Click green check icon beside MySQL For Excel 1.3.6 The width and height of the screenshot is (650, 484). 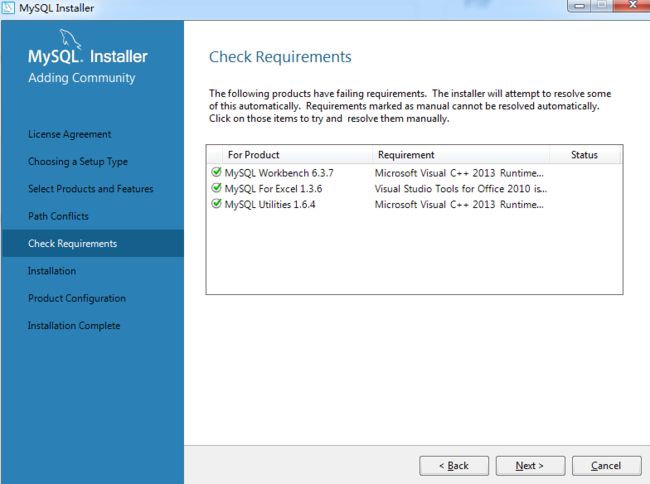[216, 188]
